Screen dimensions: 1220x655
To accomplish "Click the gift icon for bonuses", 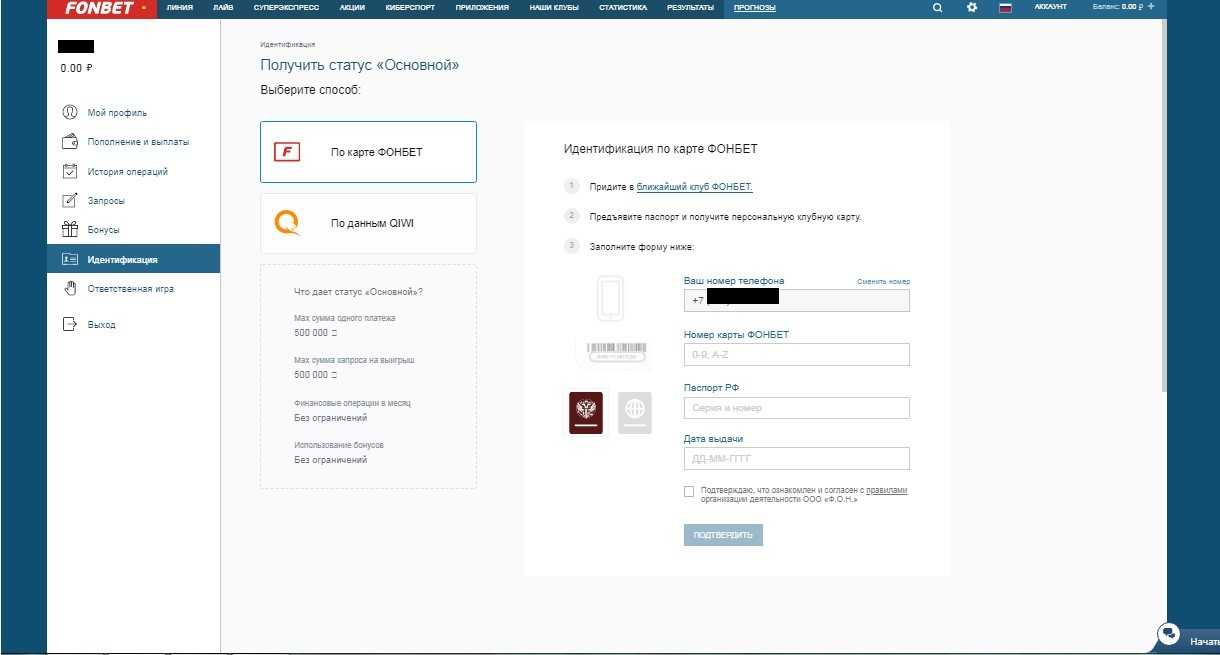I will coord(70,229).
